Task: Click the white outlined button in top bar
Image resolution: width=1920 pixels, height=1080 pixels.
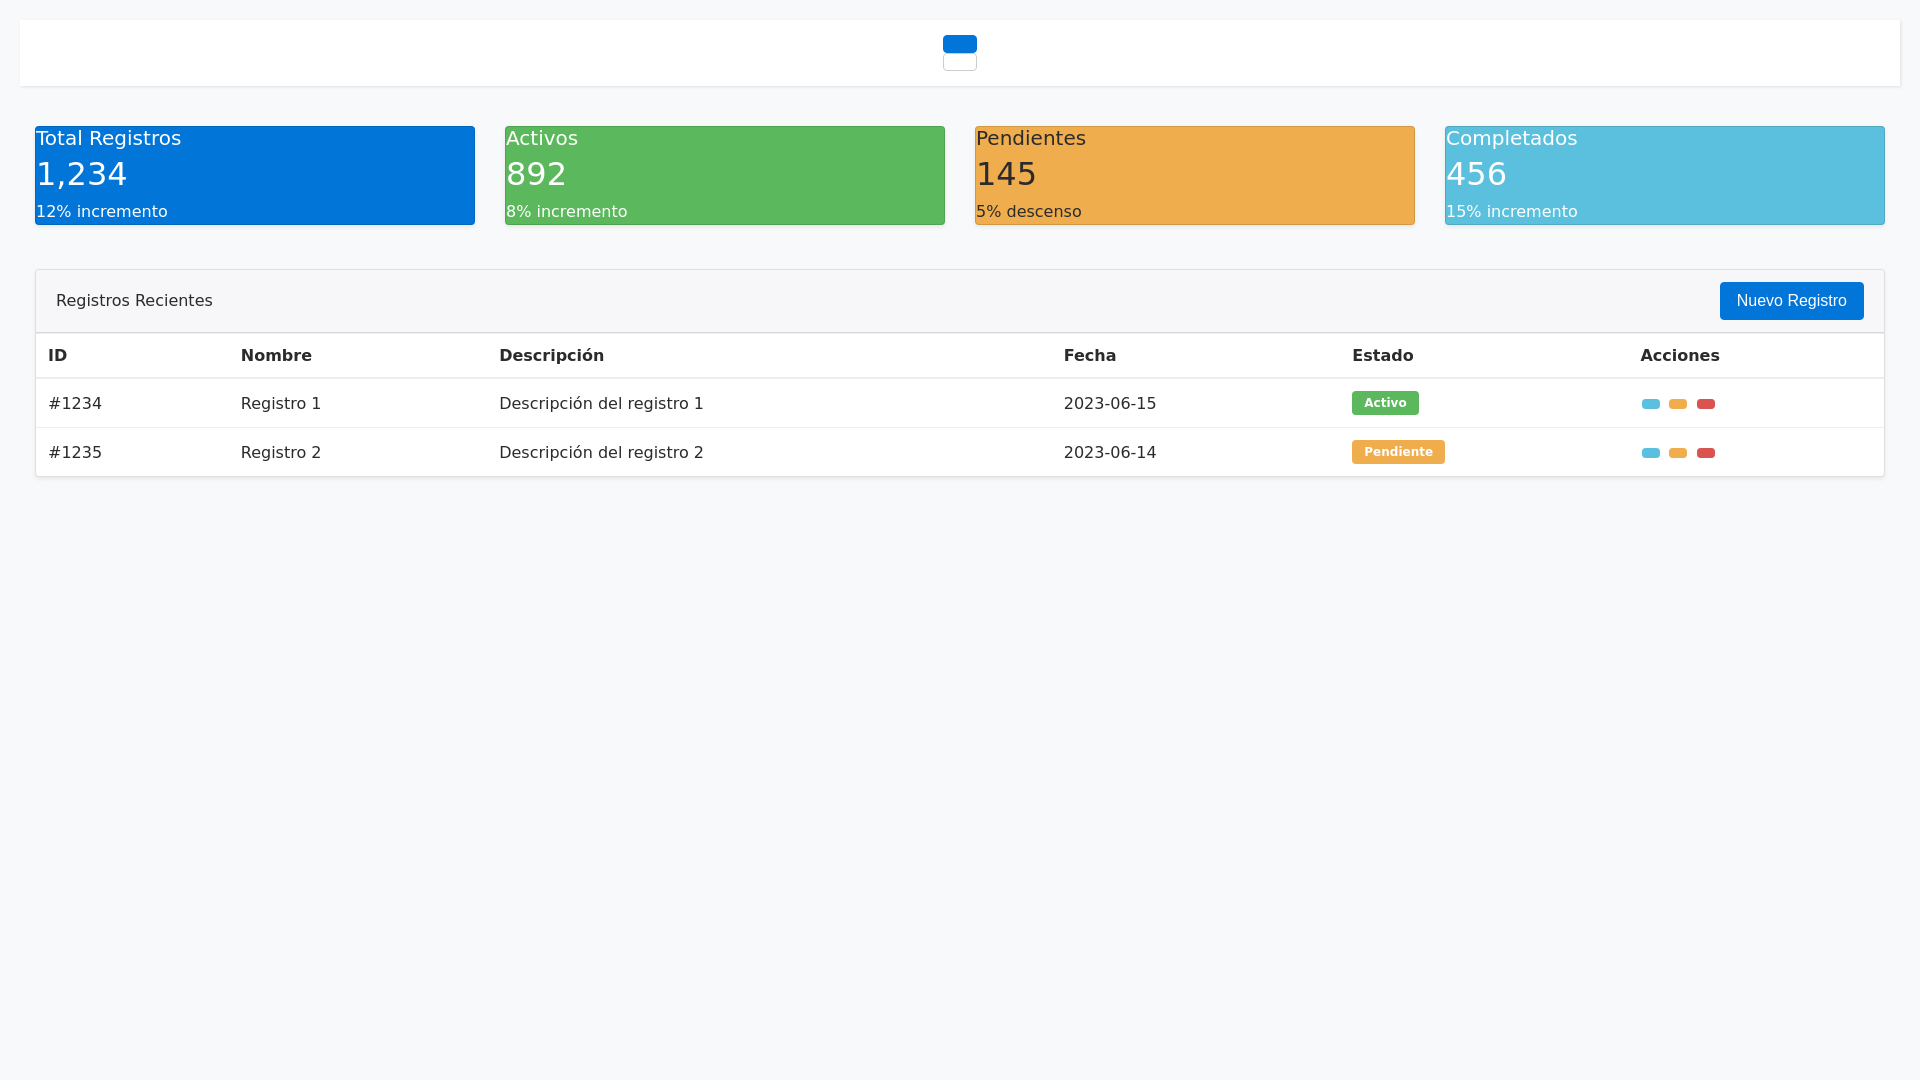Action: click(x=960, y=62)
